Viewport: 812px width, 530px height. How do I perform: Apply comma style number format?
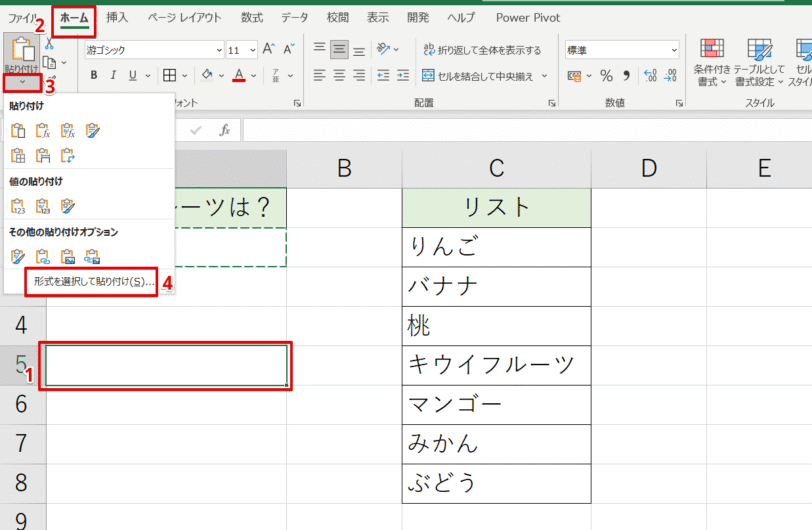627,76
